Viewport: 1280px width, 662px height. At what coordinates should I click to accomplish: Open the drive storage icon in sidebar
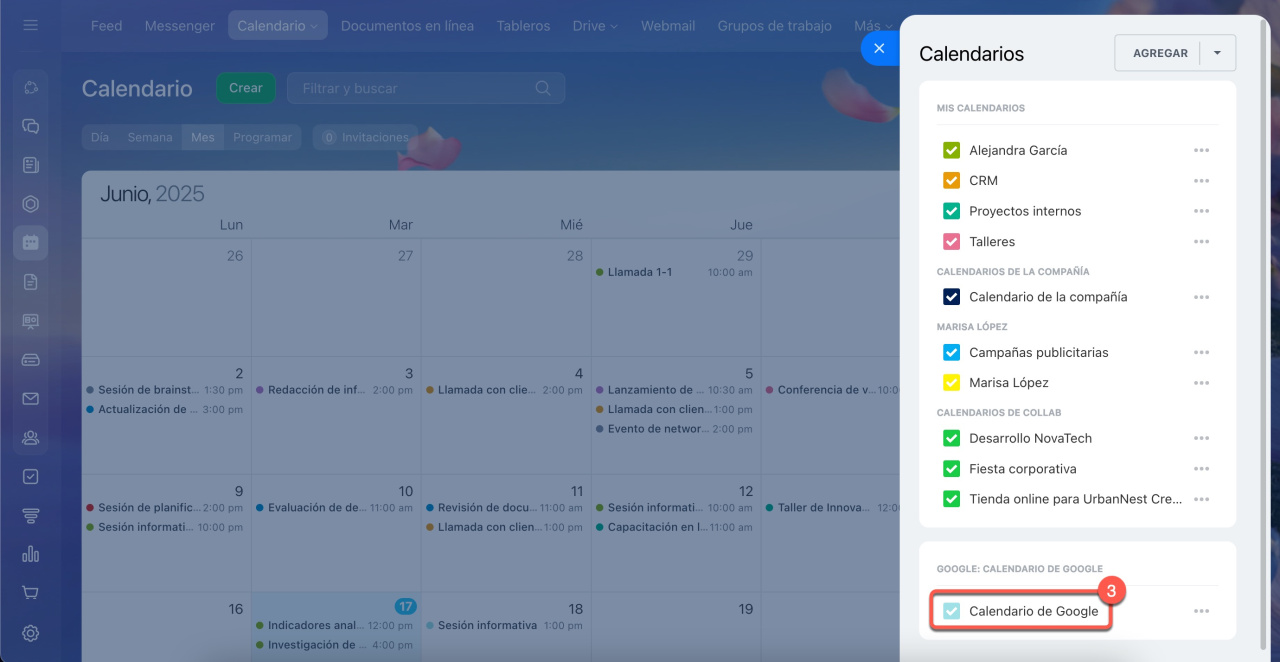(x=30, y=360)
